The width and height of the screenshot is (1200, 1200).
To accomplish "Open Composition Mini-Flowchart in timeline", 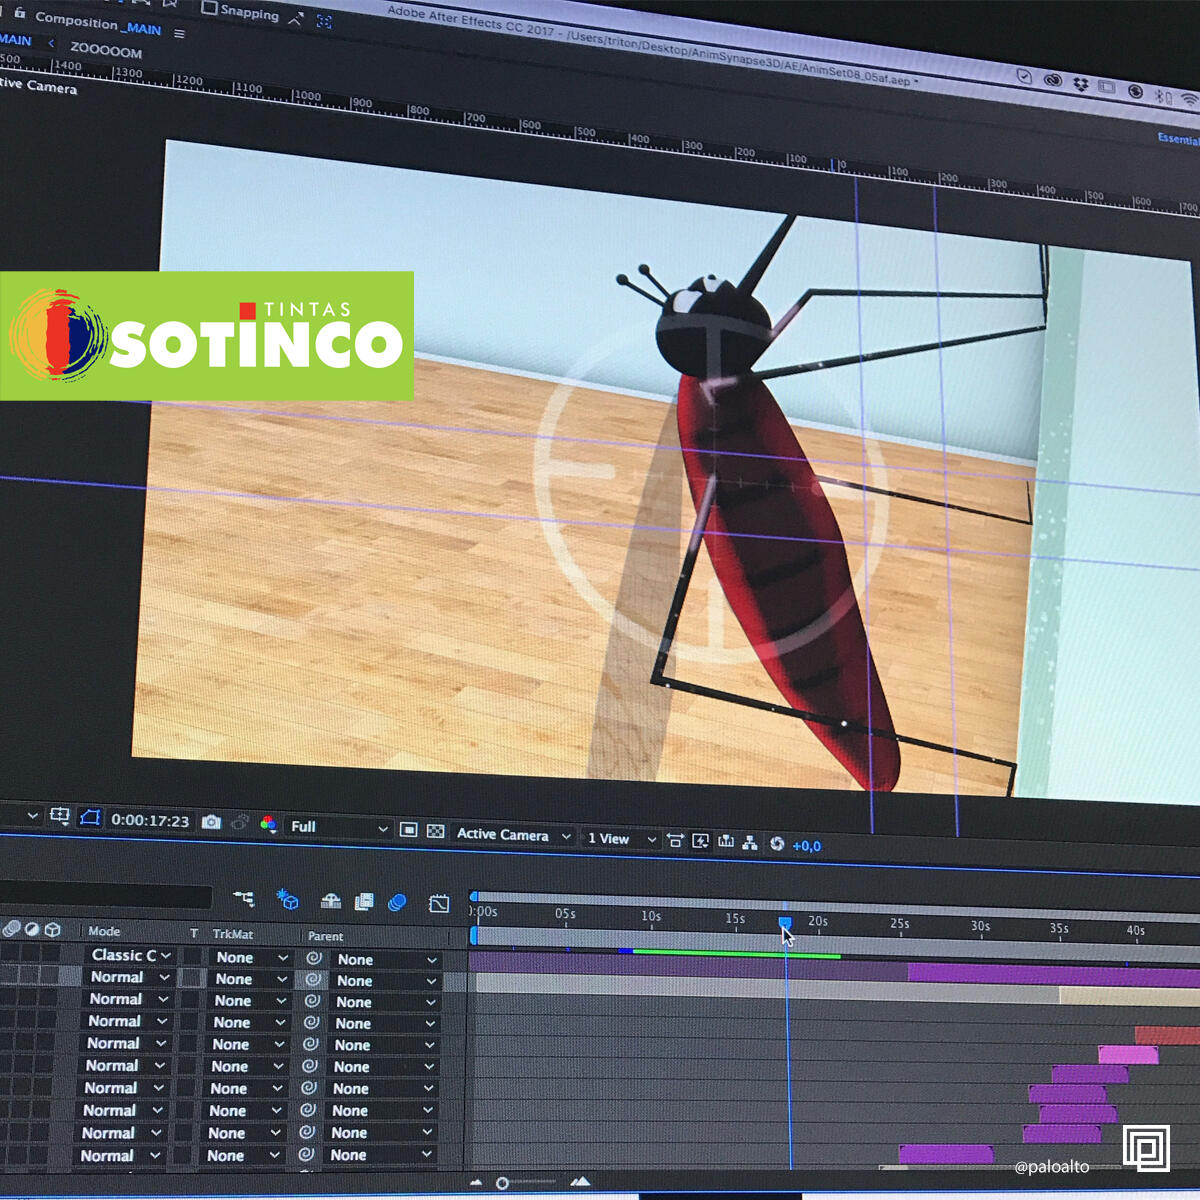I will pyautogui.click(x=243, y=898).
